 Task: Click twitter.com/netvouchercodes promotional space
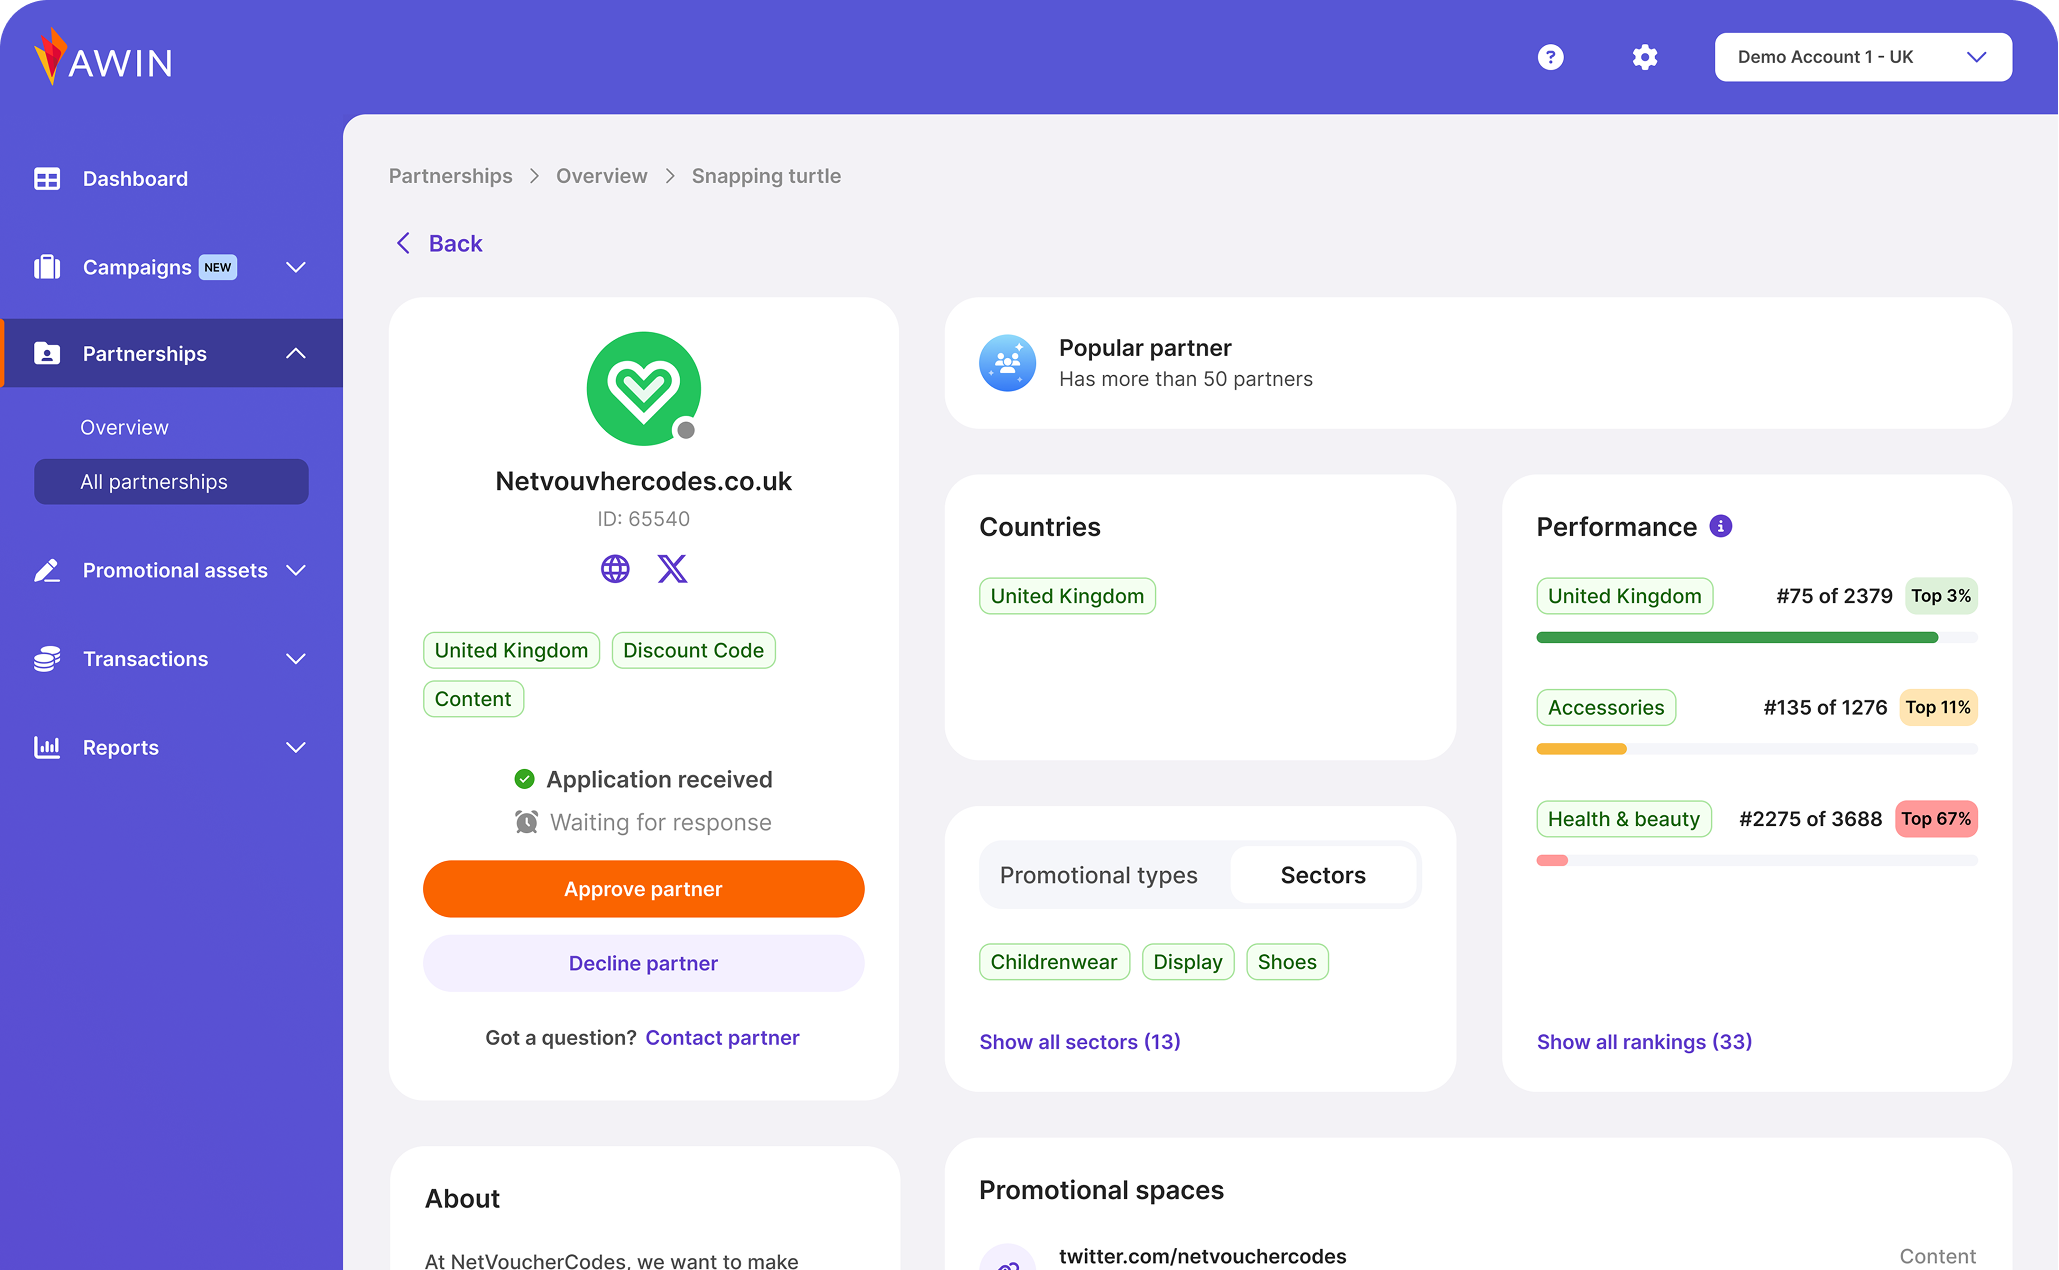click(1202, 1256)
